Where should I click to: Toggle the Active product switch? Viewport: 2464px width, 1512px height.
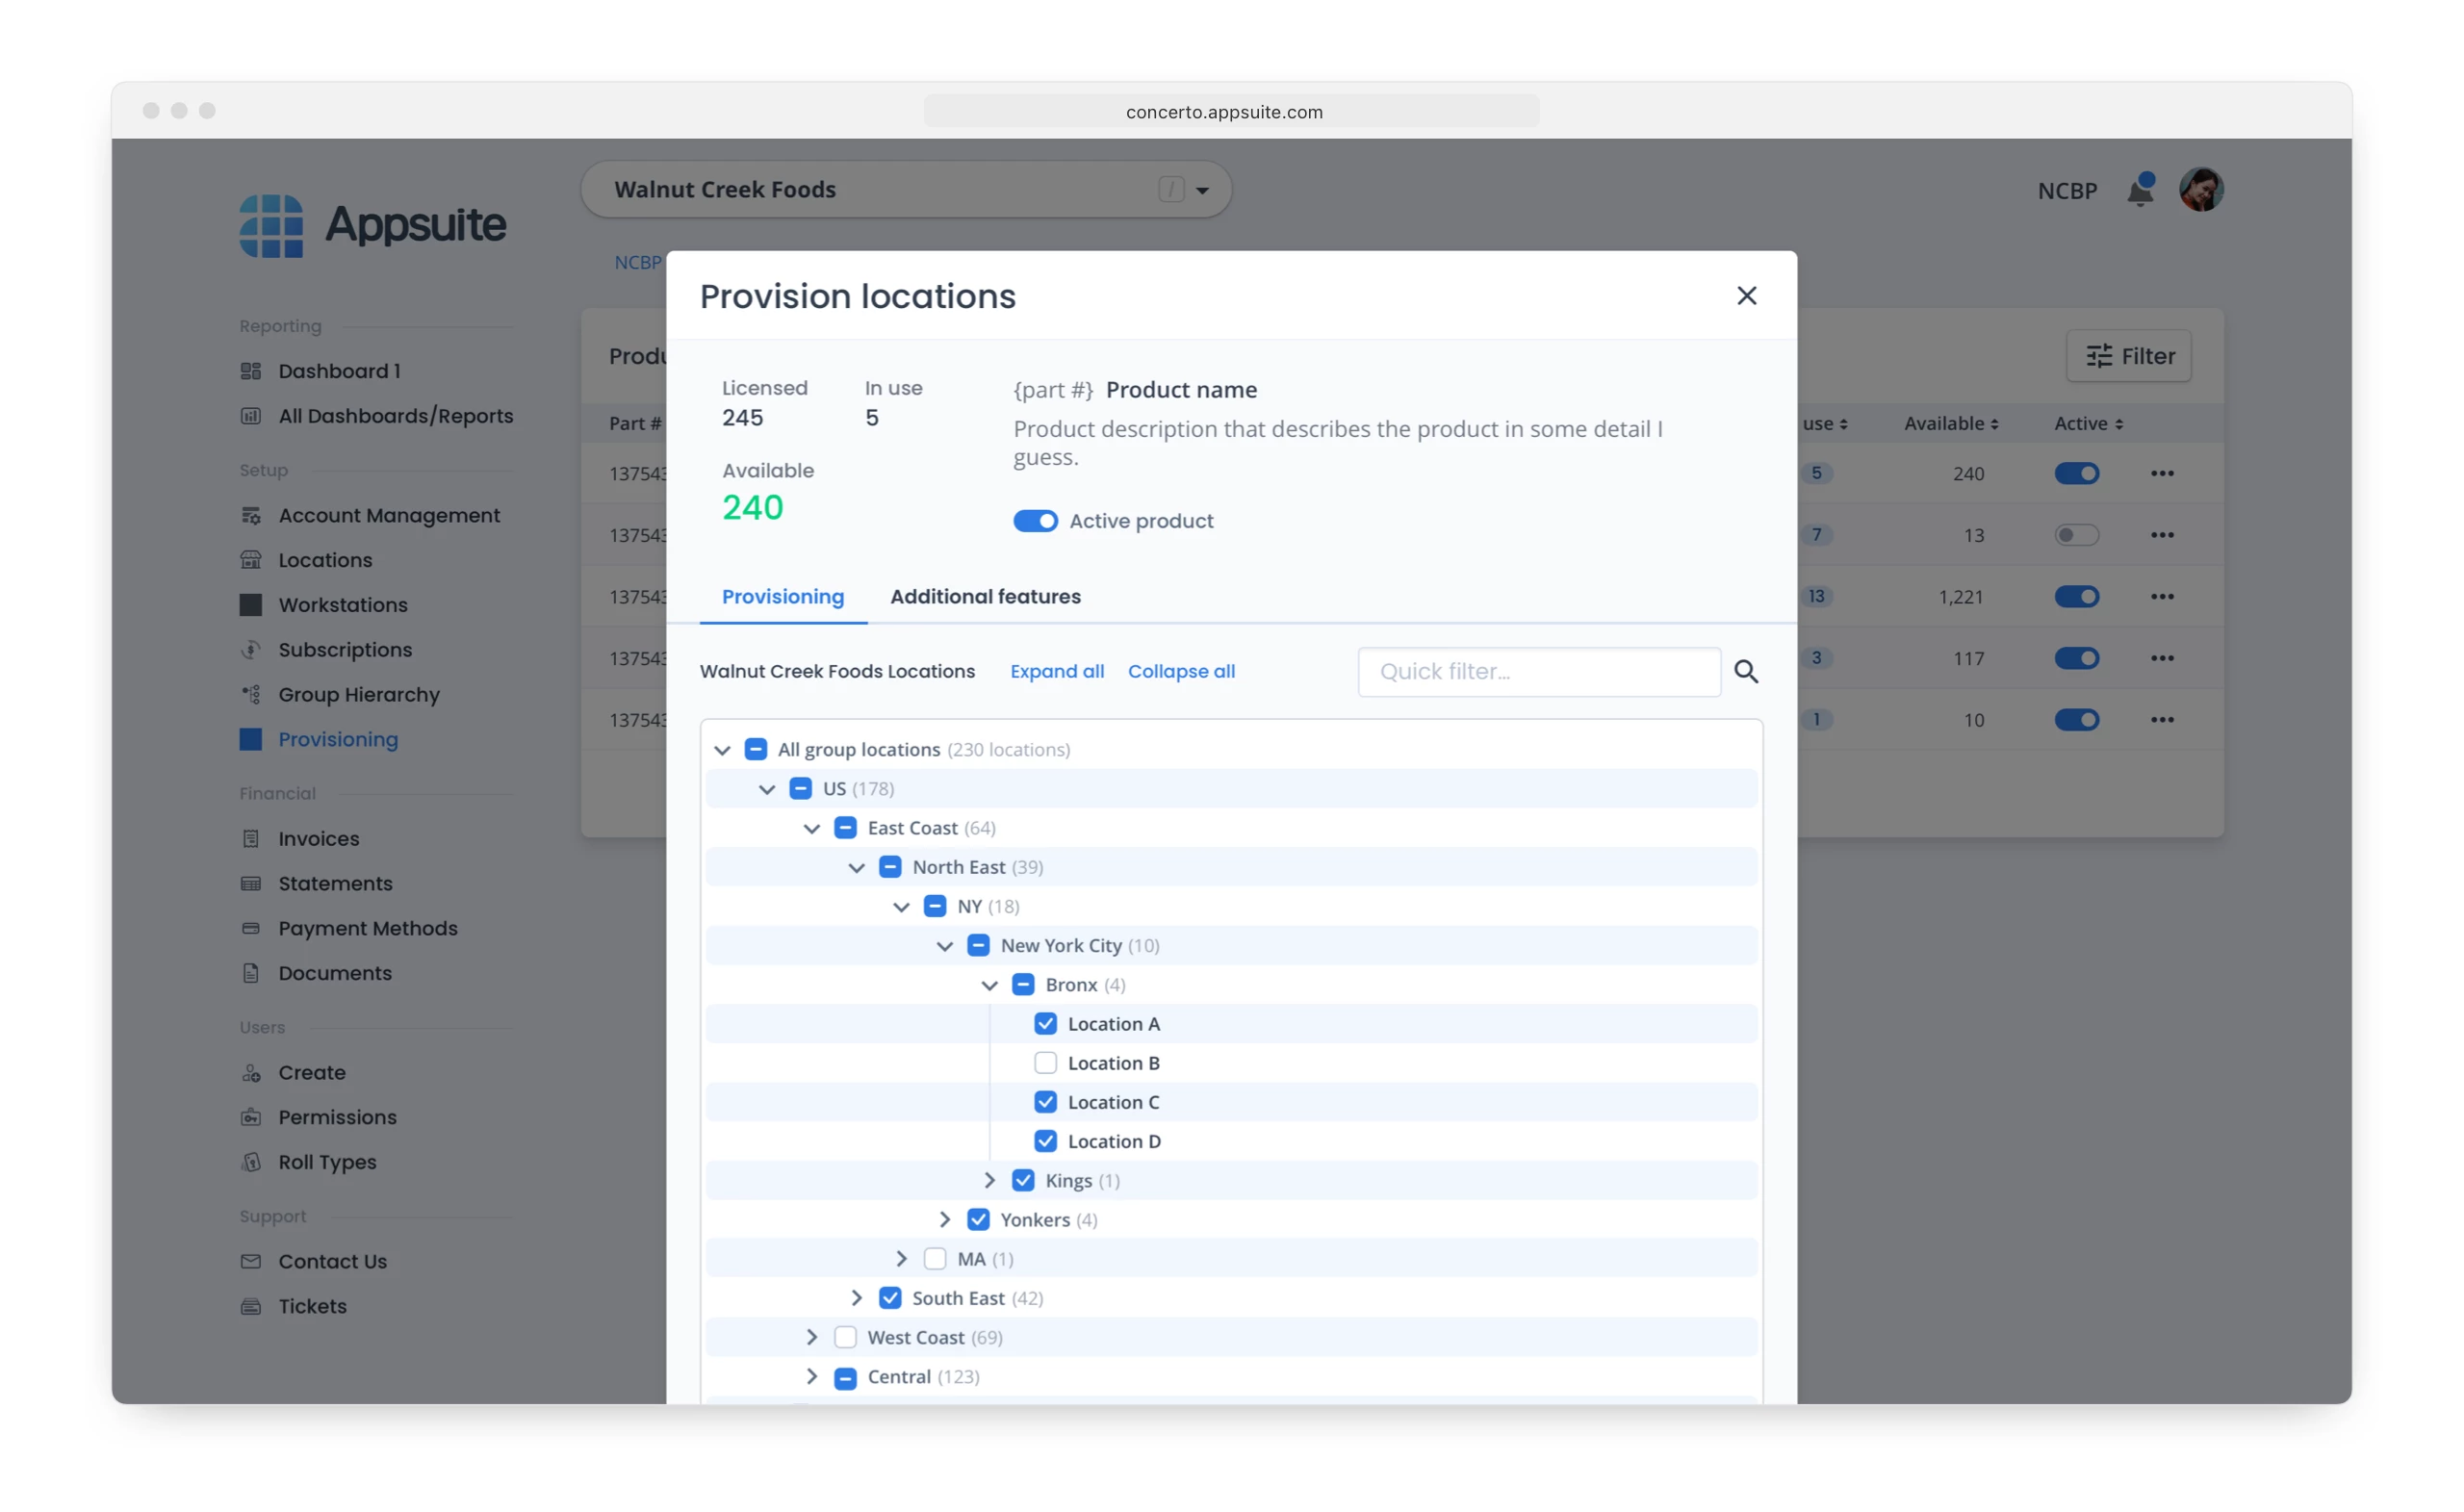click(1035, 521)
